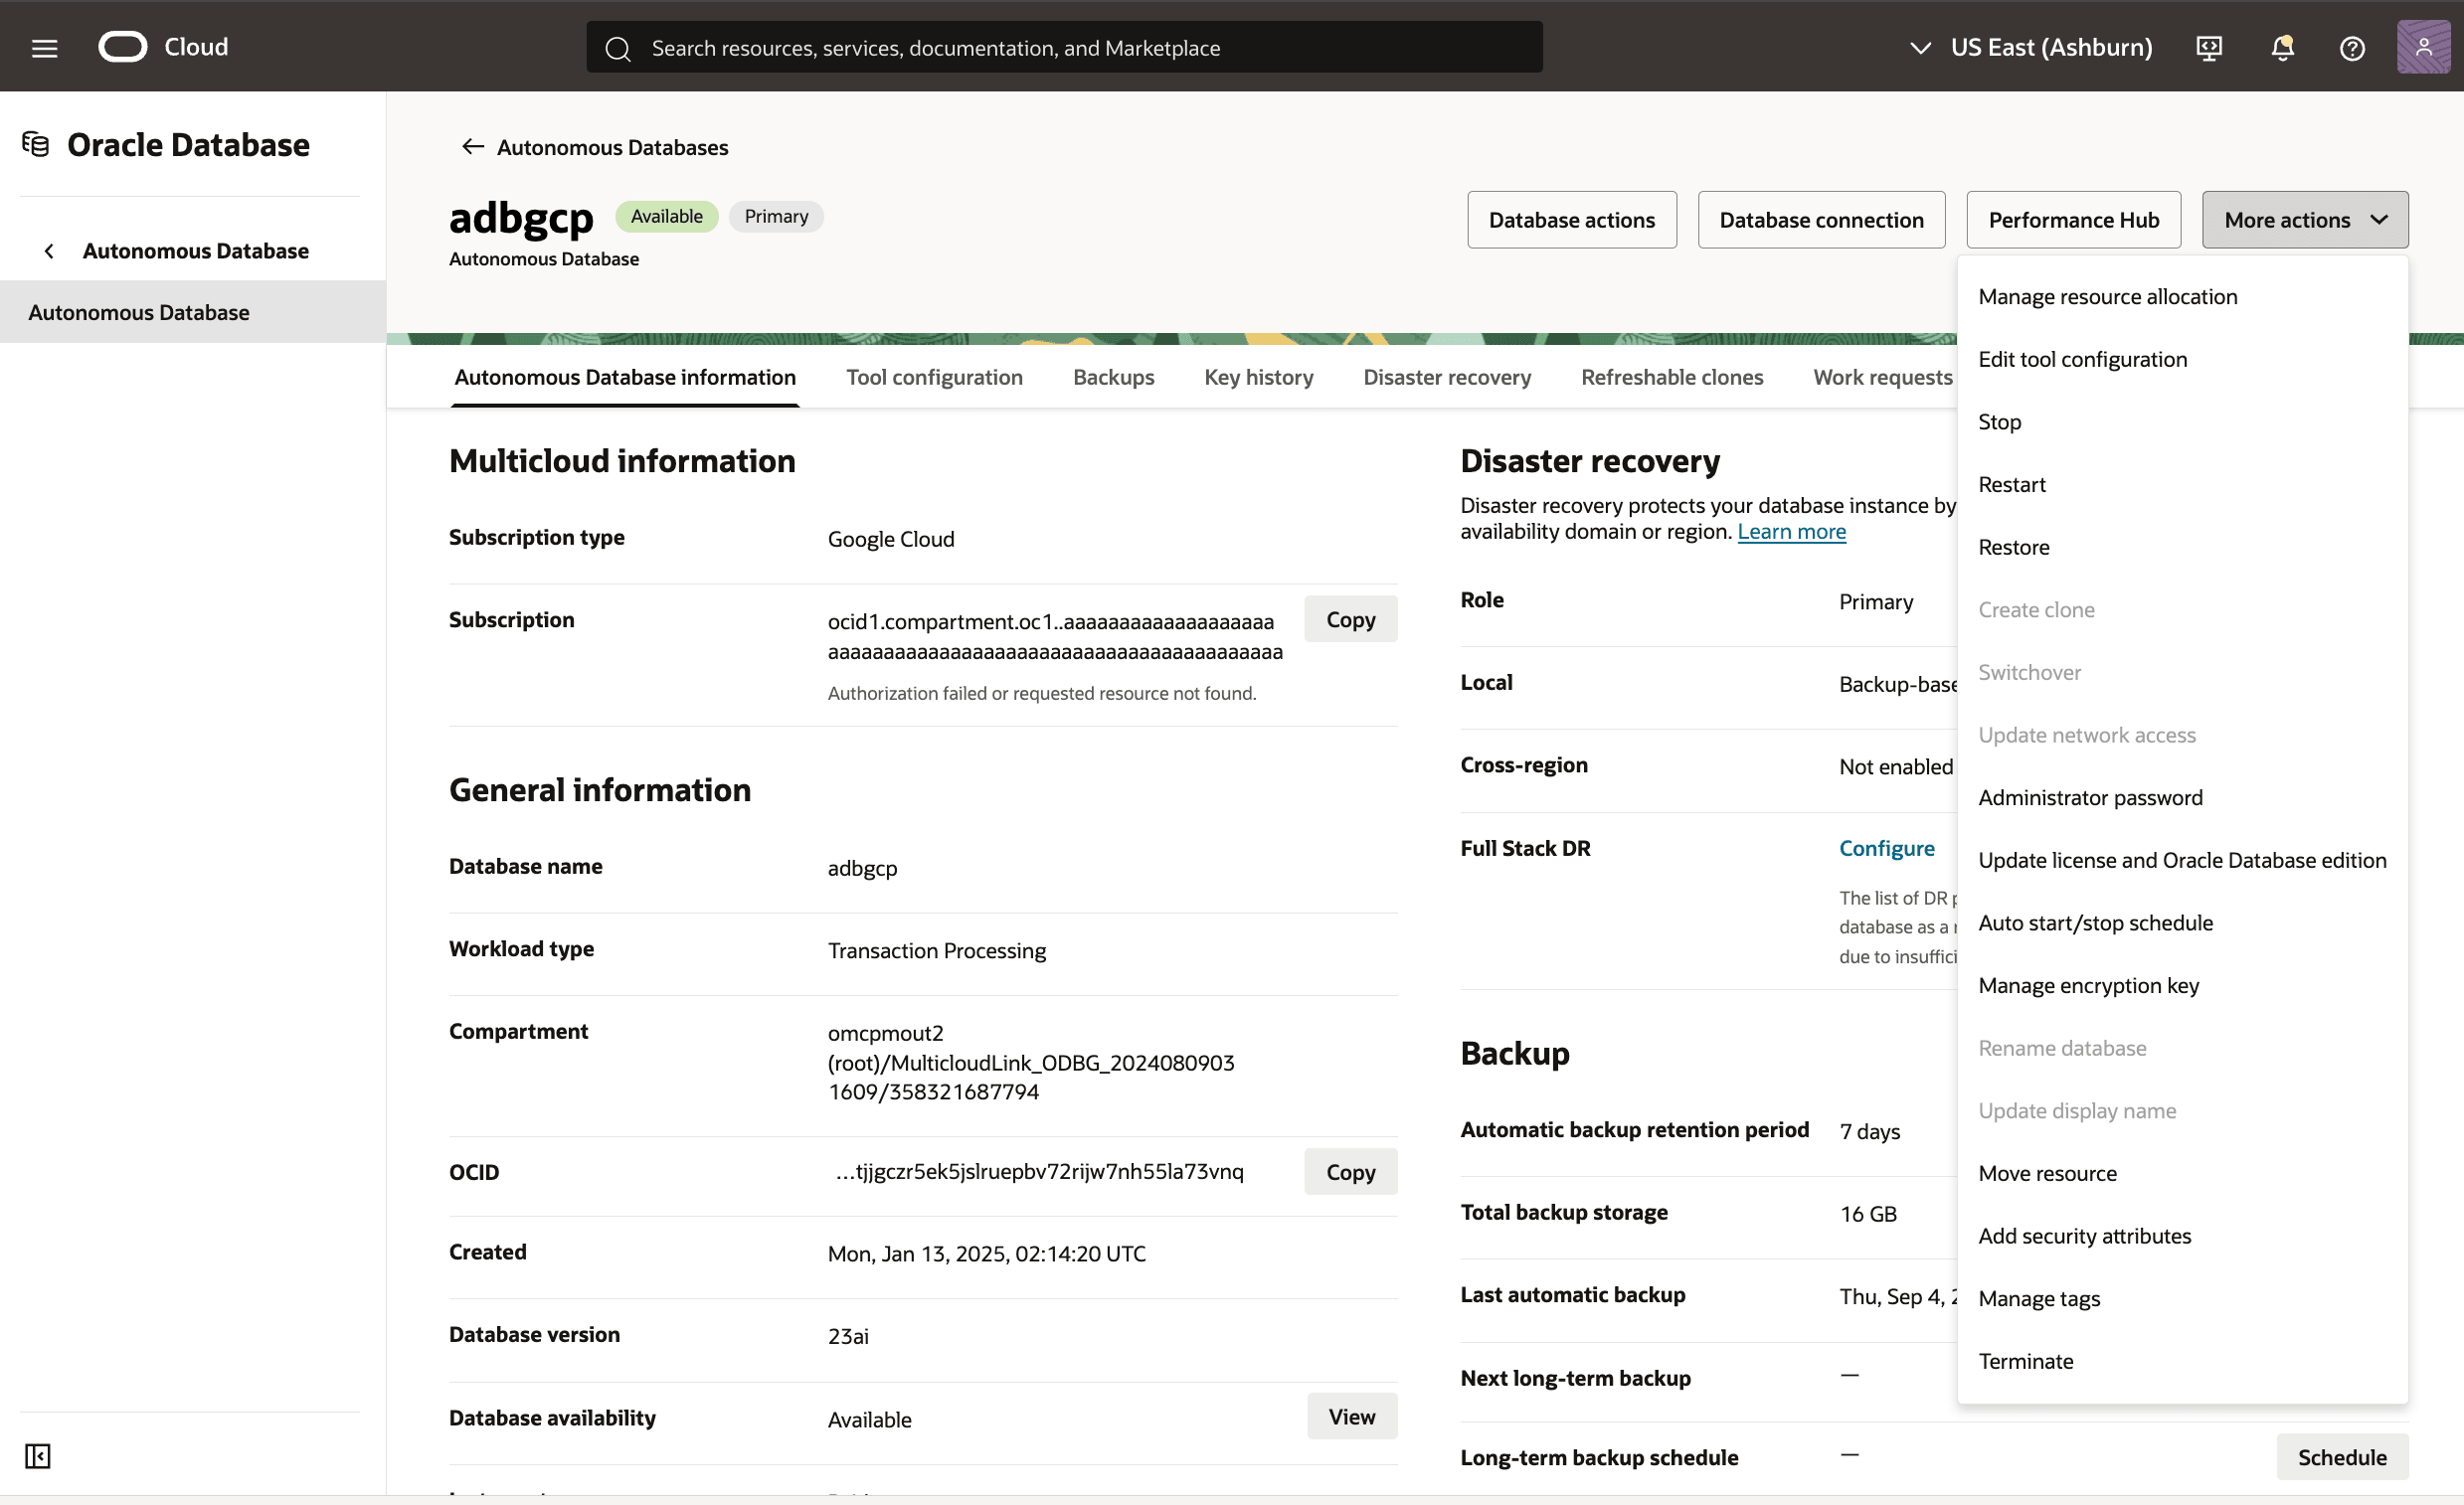Open the Disaster recovery tab
Viewport: 2464px width, 1505px height.
pos(1446,377)
